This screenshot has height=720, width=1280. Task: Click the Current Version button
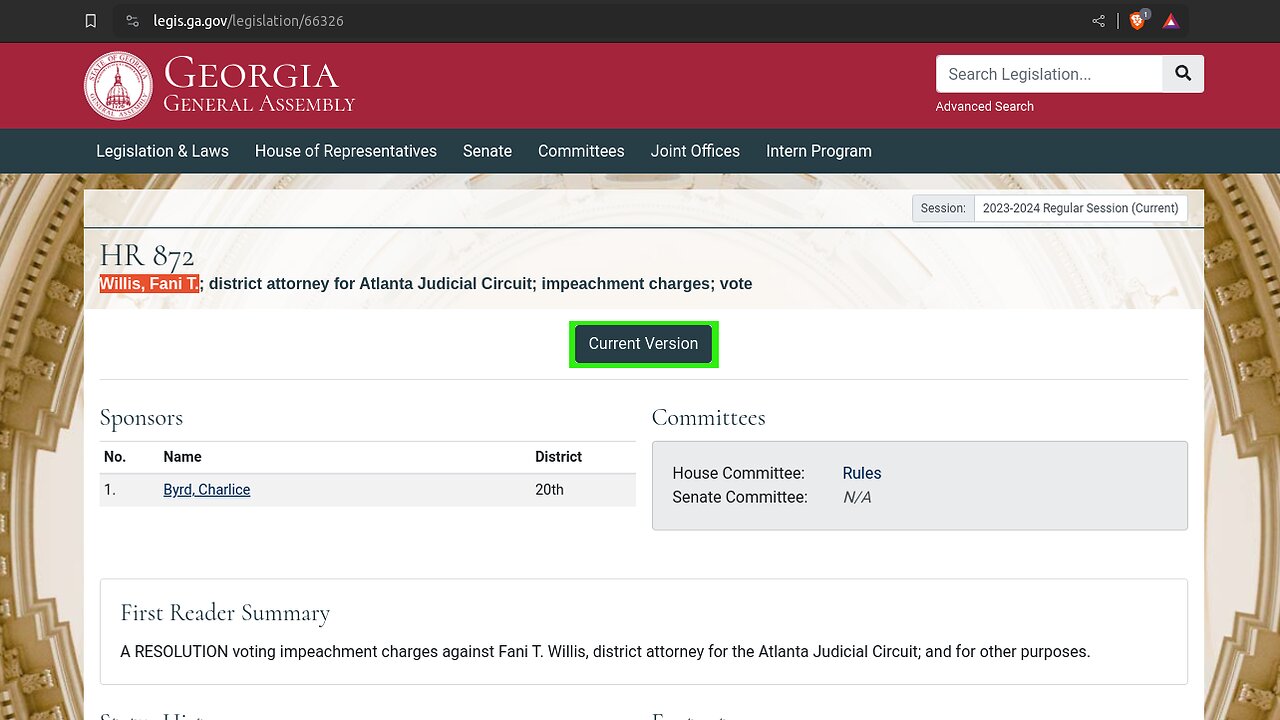point(643,344)
